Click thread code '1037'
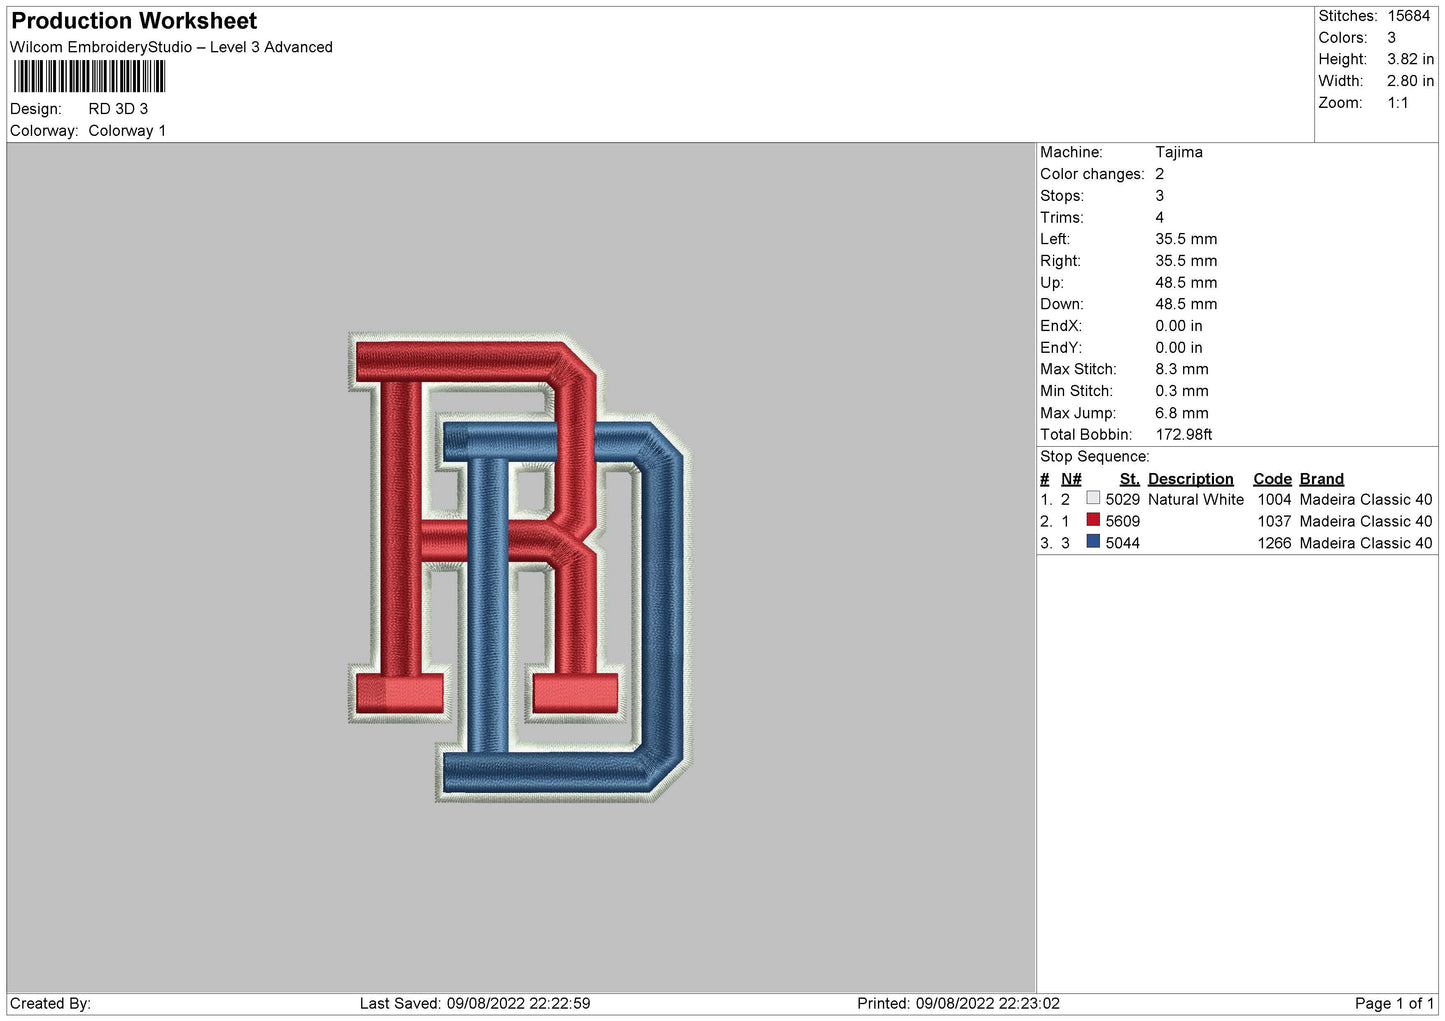Image resolution: width=1445 pixels, height=1021 pixels. tap(1274, 522)
